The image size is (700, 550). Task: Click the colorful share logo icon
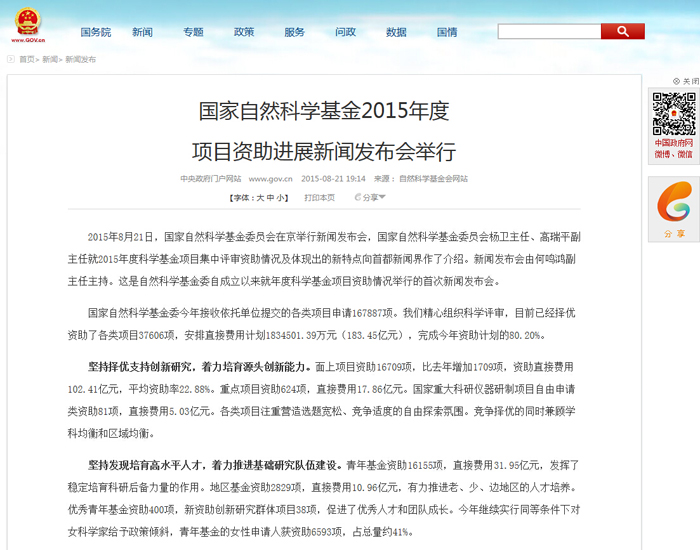click(673, 203)
